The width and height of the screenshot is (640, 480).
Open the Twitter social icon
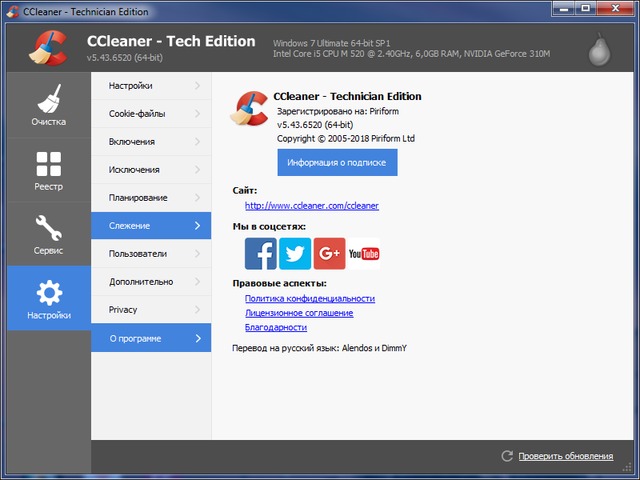click(x=295, y=254)
